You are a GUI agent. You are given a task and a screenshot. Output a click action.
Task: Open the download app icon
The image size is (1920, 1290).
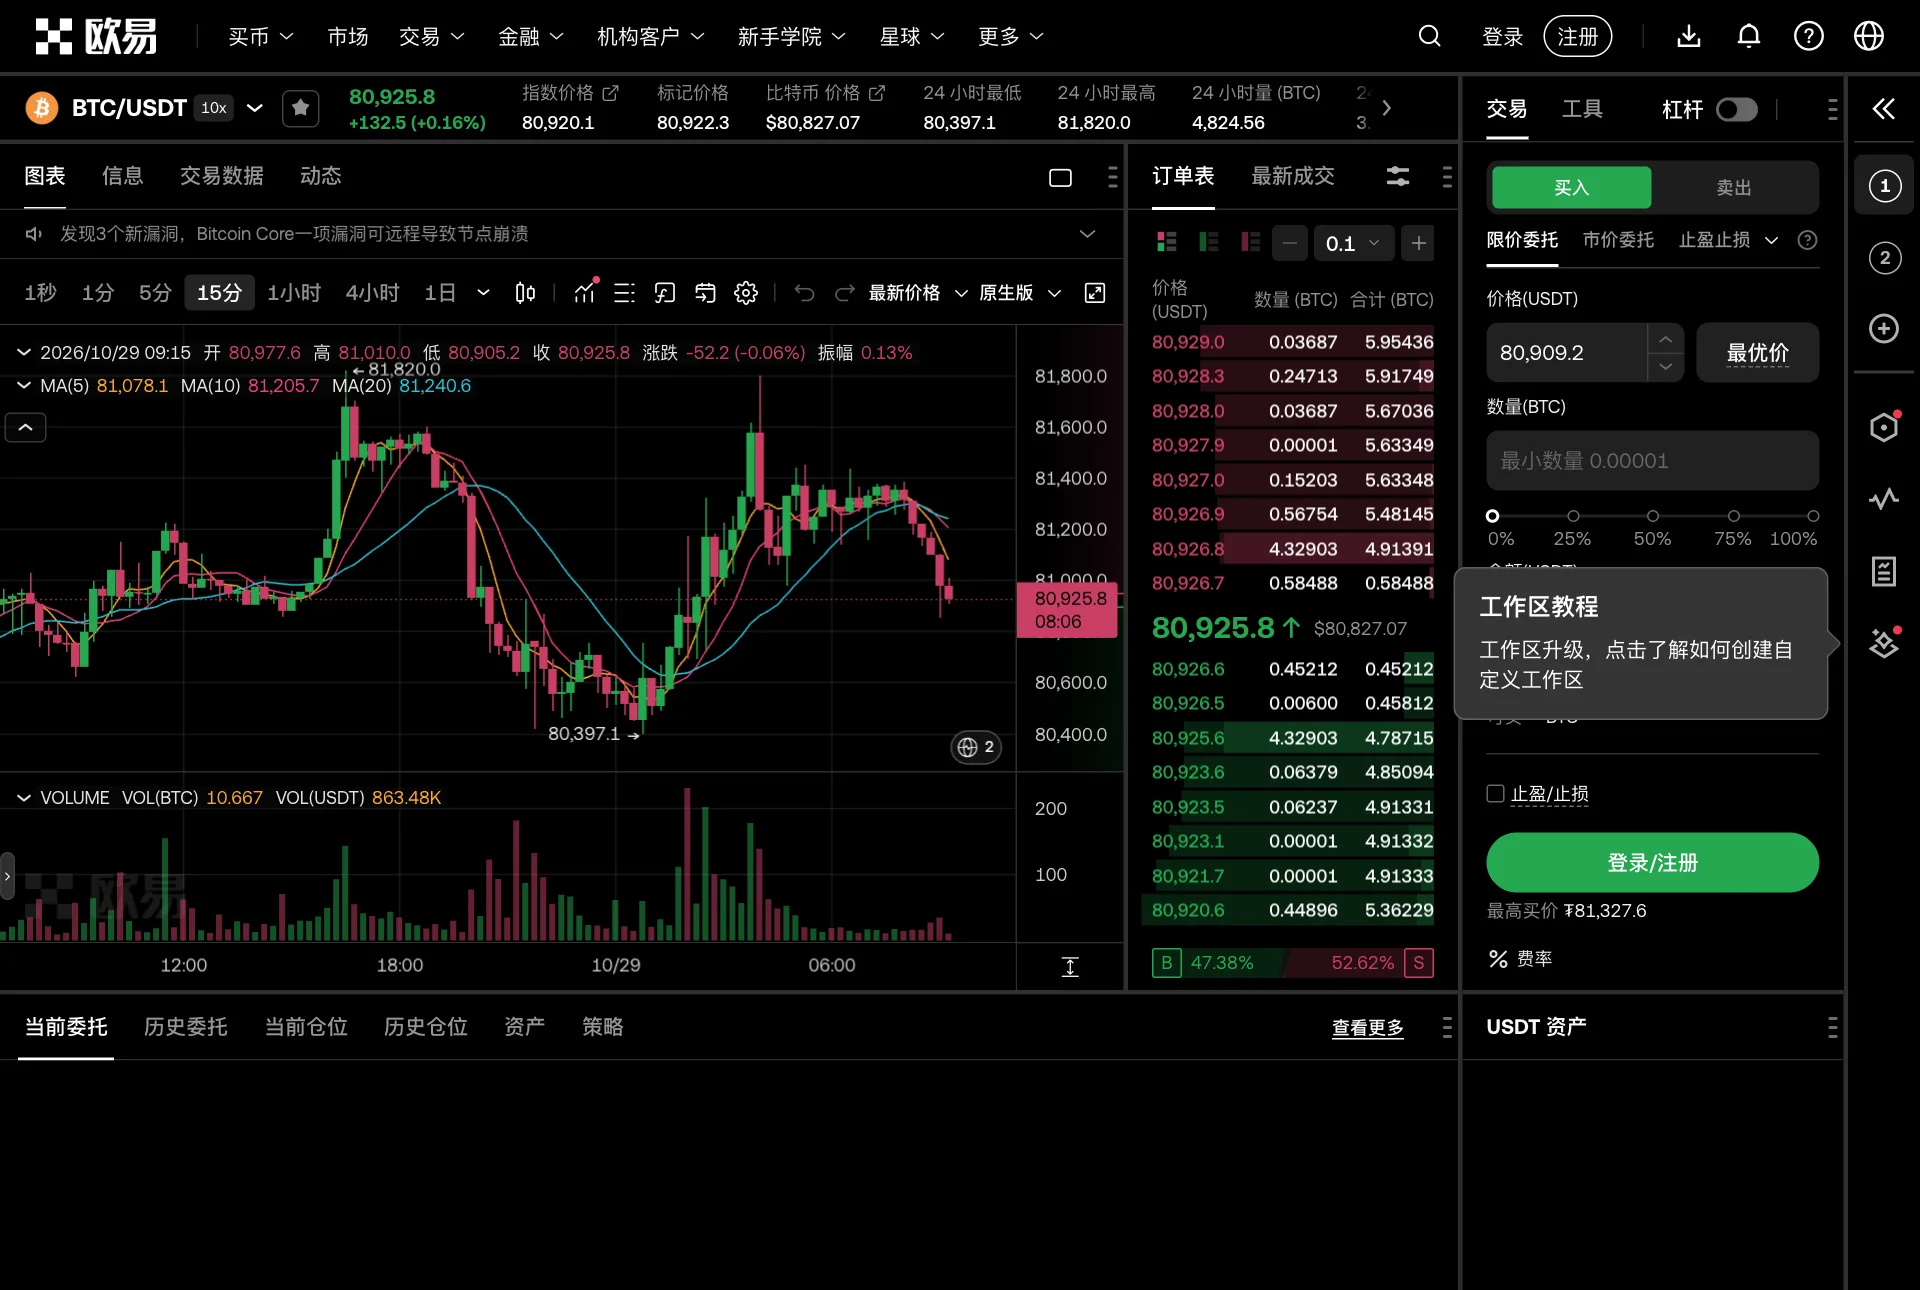coord(1688,37)
